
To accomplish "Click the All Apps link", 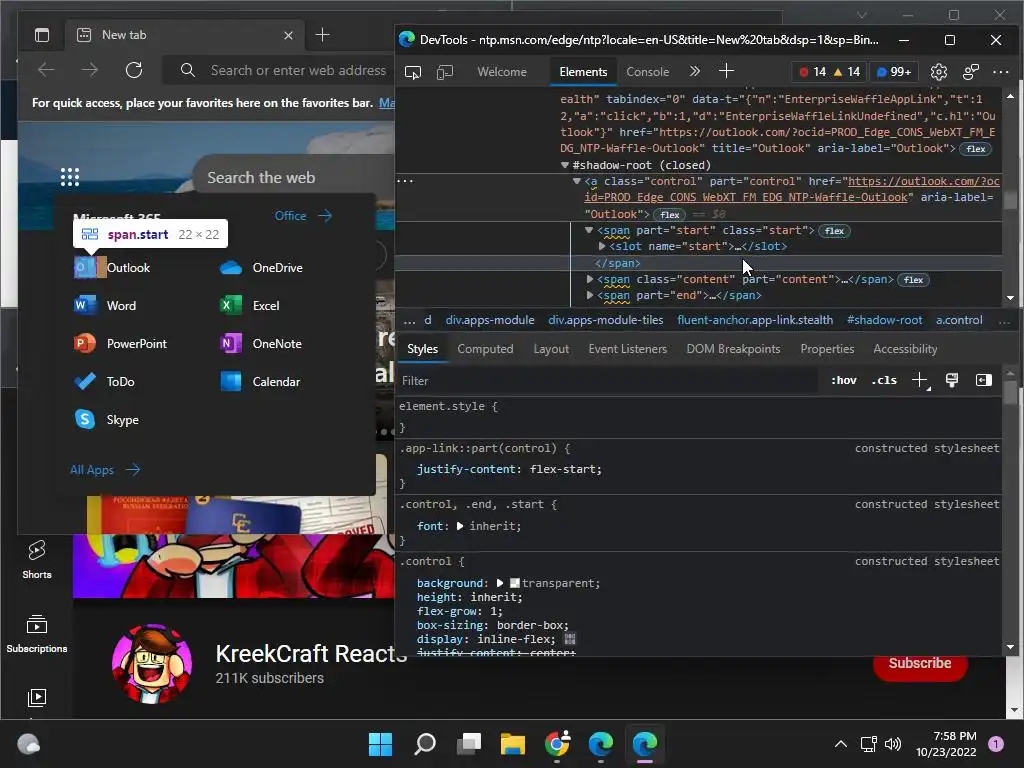I will pyautogui.click(x=105, y=470).
